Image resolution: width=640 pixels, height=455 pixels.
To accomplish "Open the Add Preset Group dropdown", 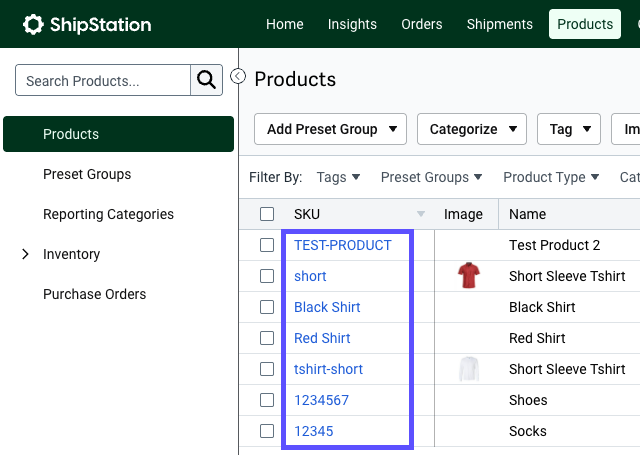I will point(330,129).
